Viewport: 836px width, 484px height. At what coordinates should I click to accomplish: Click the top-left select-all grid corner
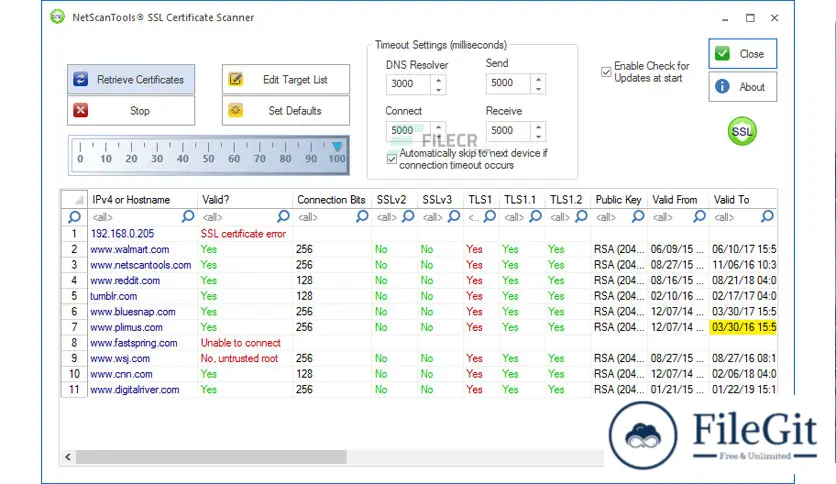(x=75, y=199)
